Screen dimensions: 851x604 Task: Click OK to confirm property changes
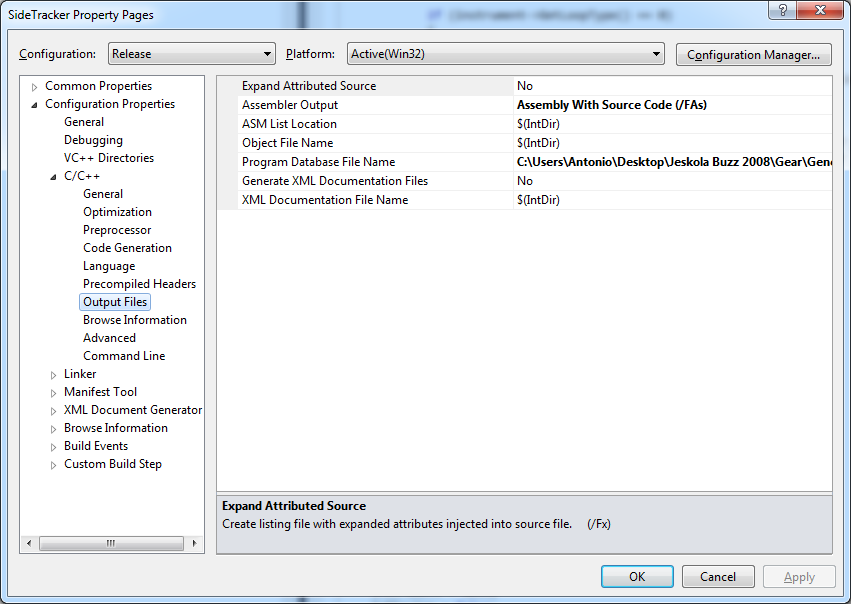click(637, 576)
